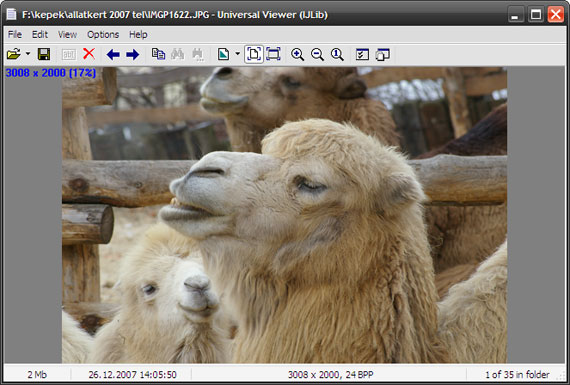This screenshot has height=385, width=570.
Task: Open the options checklist icon
Action: point(362,55)
